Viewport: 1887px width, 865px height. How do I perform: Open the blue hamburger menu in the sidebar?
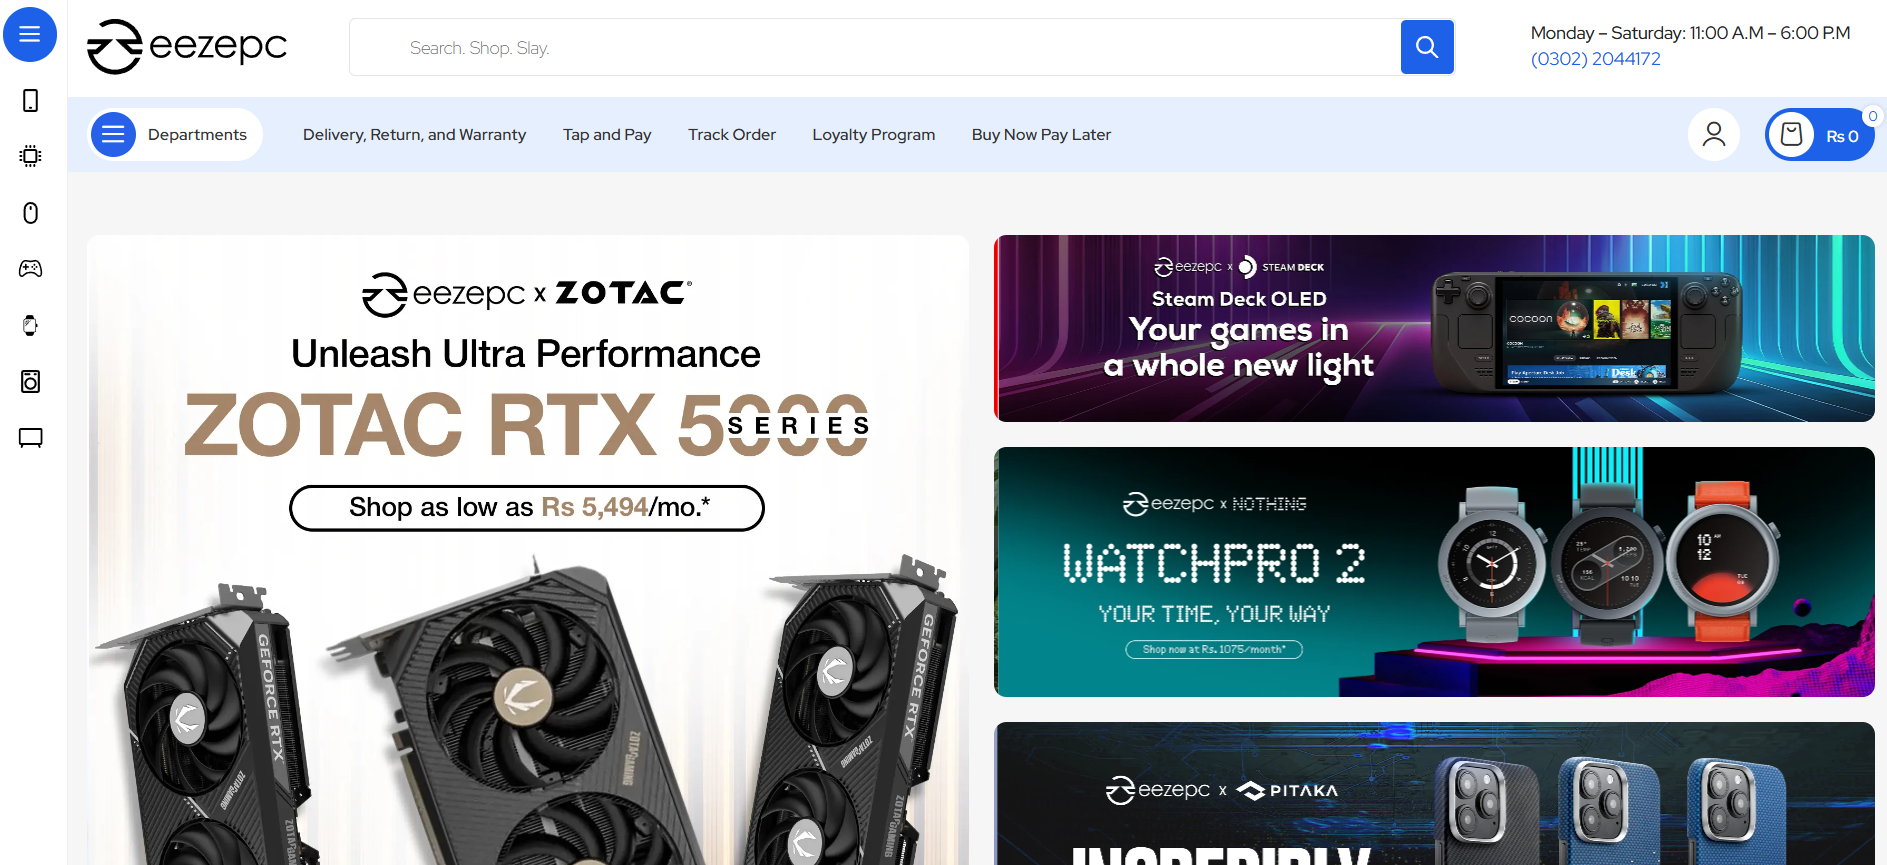coord(30,34)
